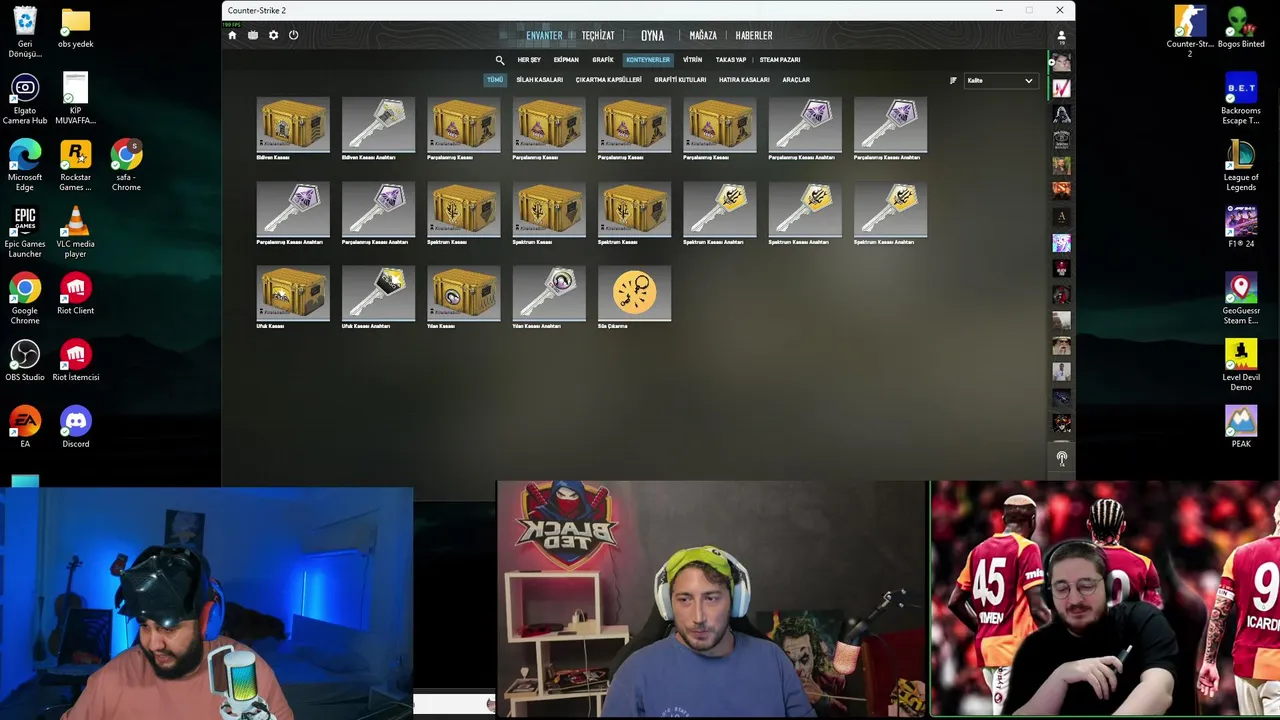This screenshot has width=1280, height=720.
Task: Switch to the TEÇHİZAT tab
Action: tap(598, 35)
